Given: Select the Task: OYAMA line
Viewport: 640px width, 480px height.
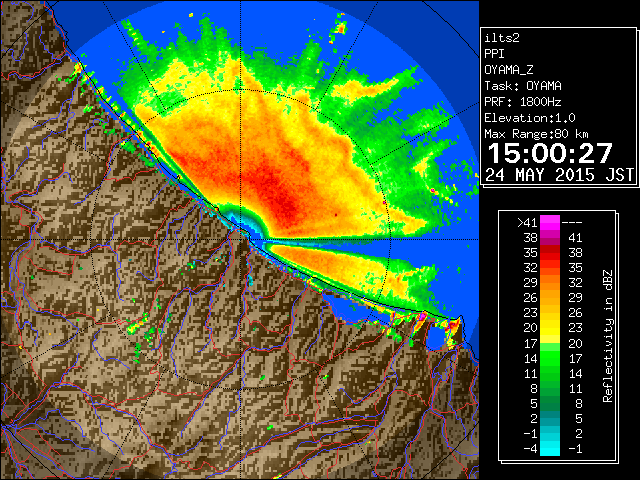Looking at the screenshot, I should tap(523, 86).
